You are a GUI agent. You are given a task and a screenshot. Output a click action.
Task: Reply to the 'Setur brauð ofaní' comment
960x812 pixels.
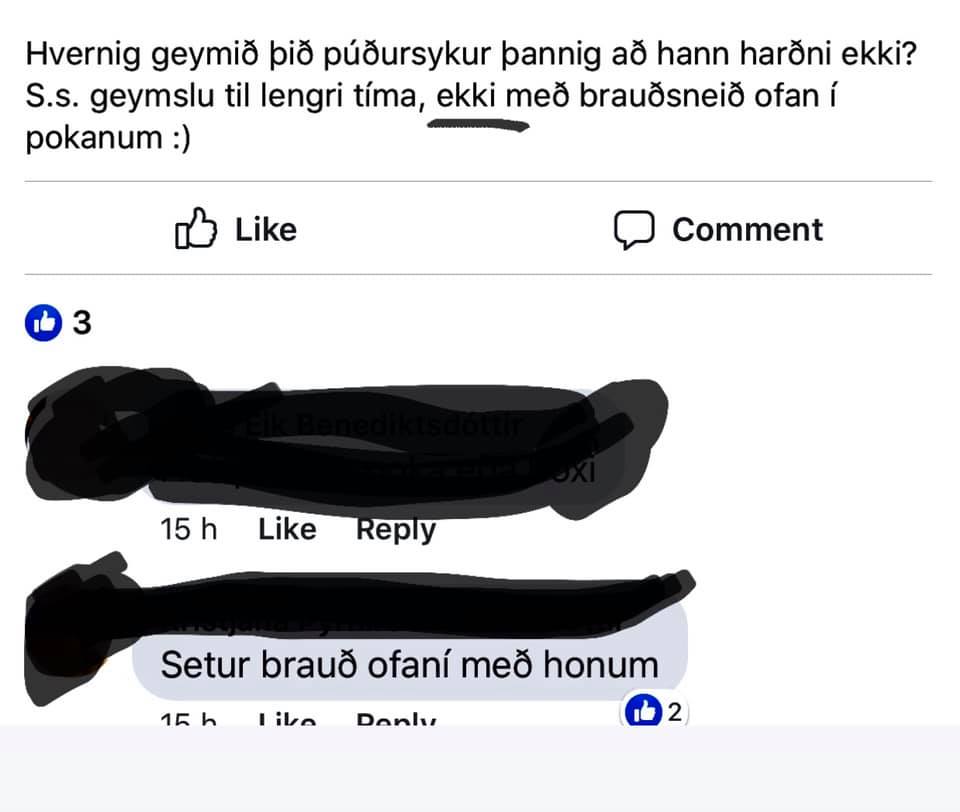coord(396,719)
